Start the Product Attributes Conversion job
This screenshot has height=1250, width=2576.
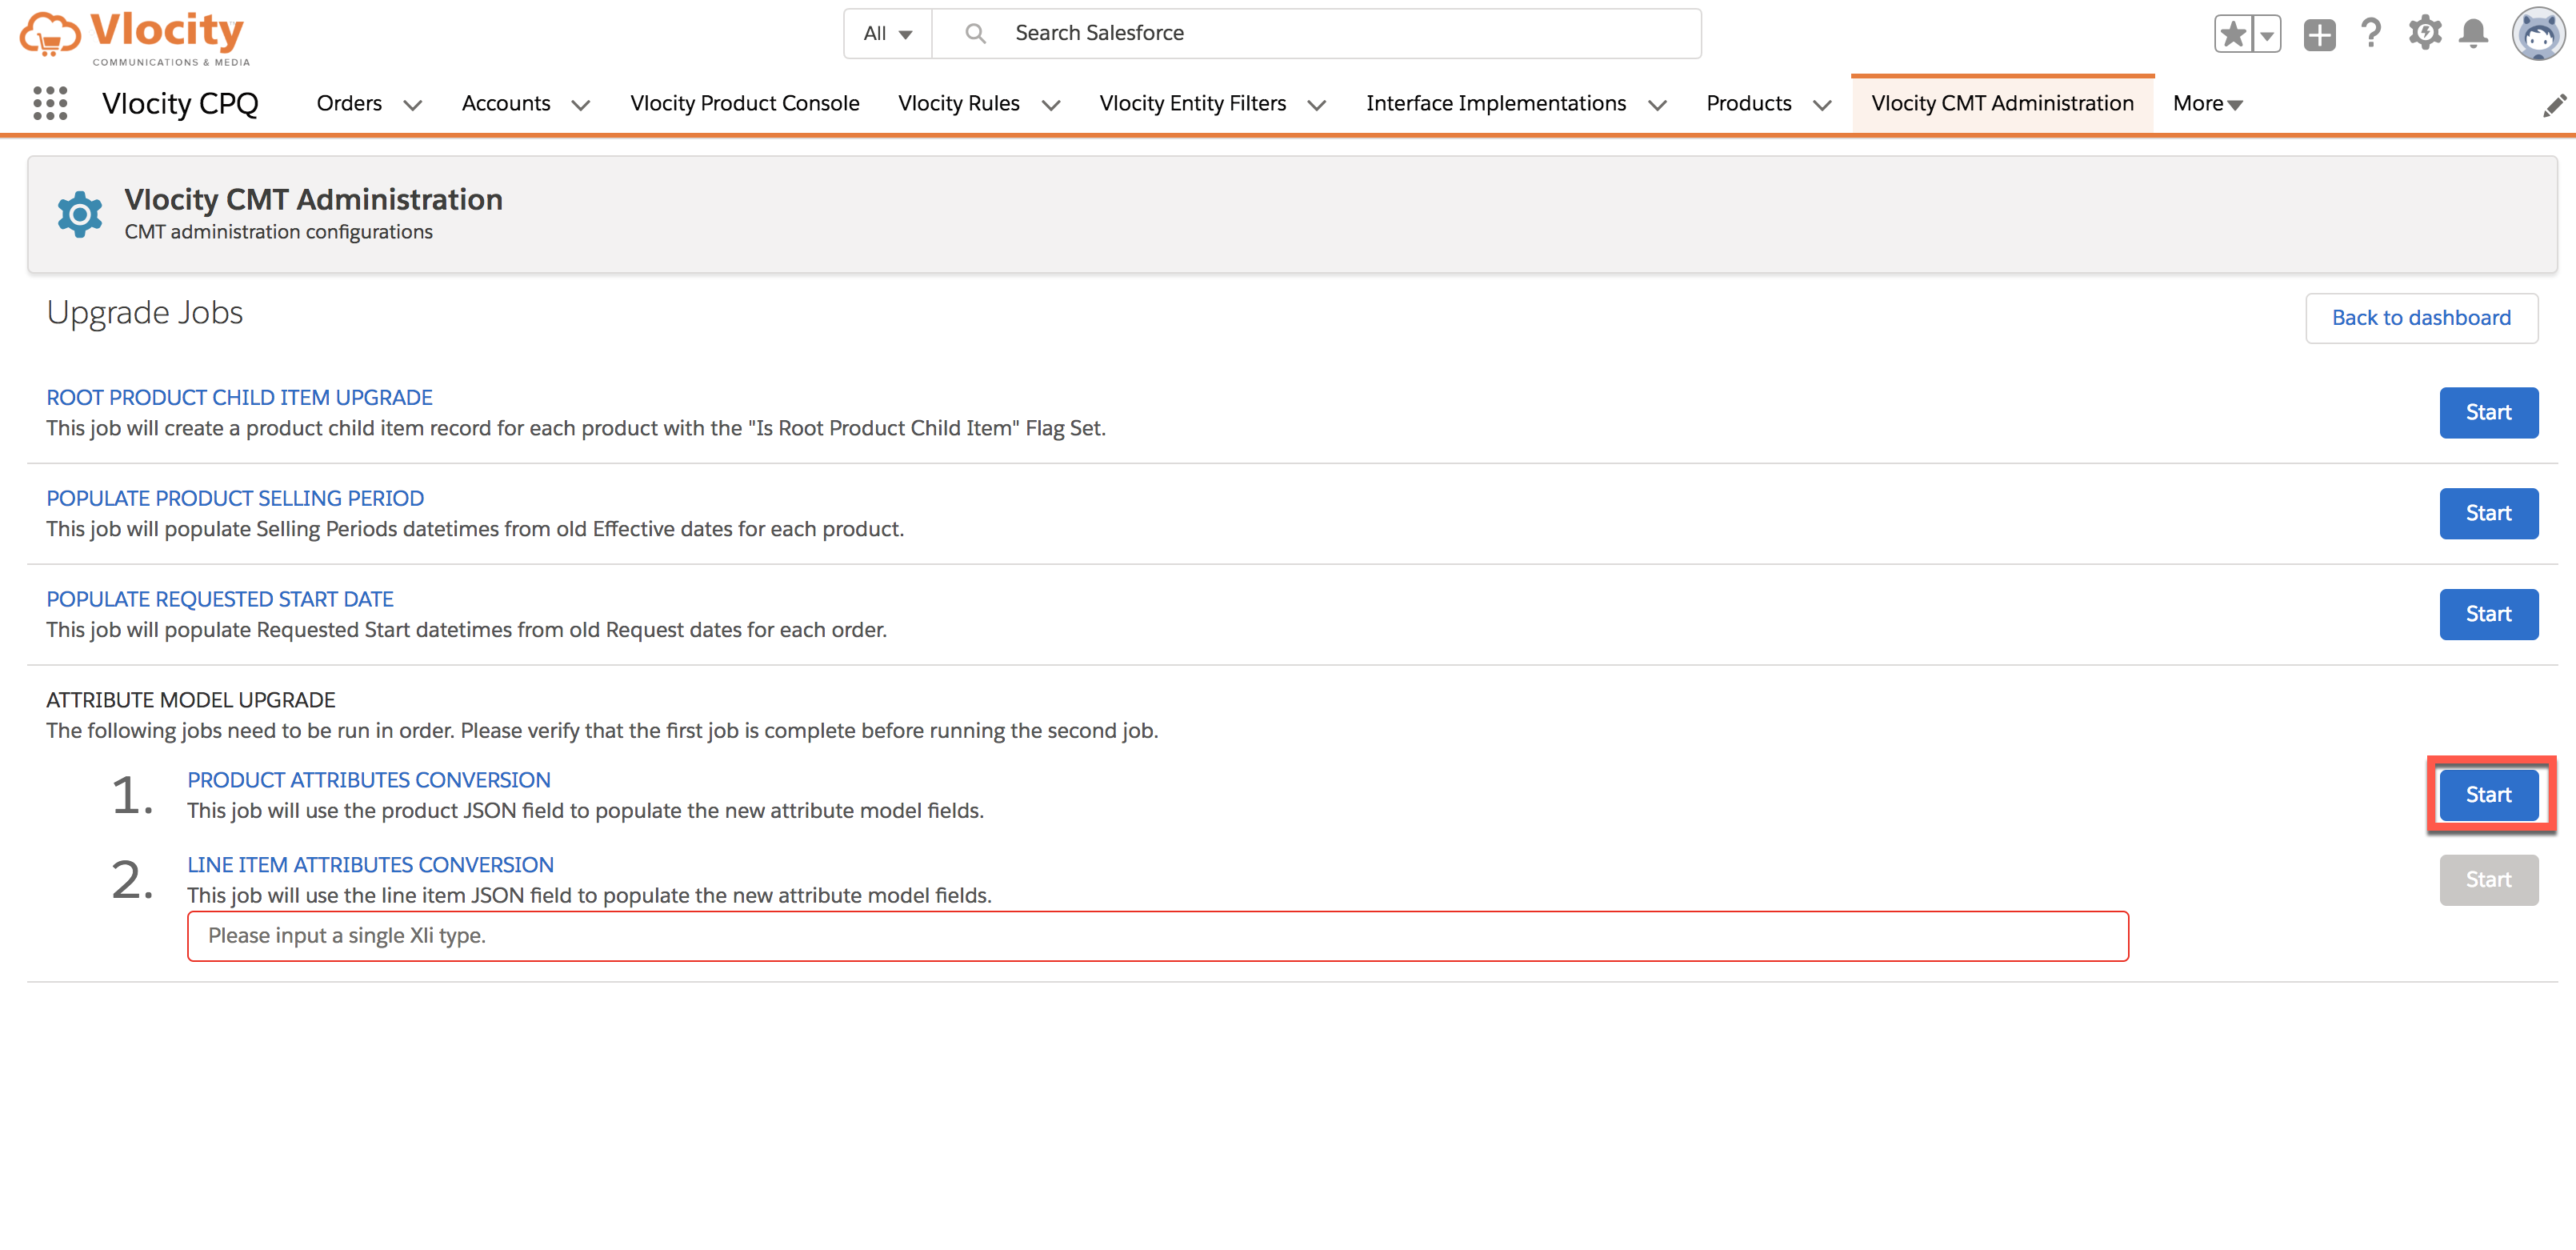coord(2488,795)
